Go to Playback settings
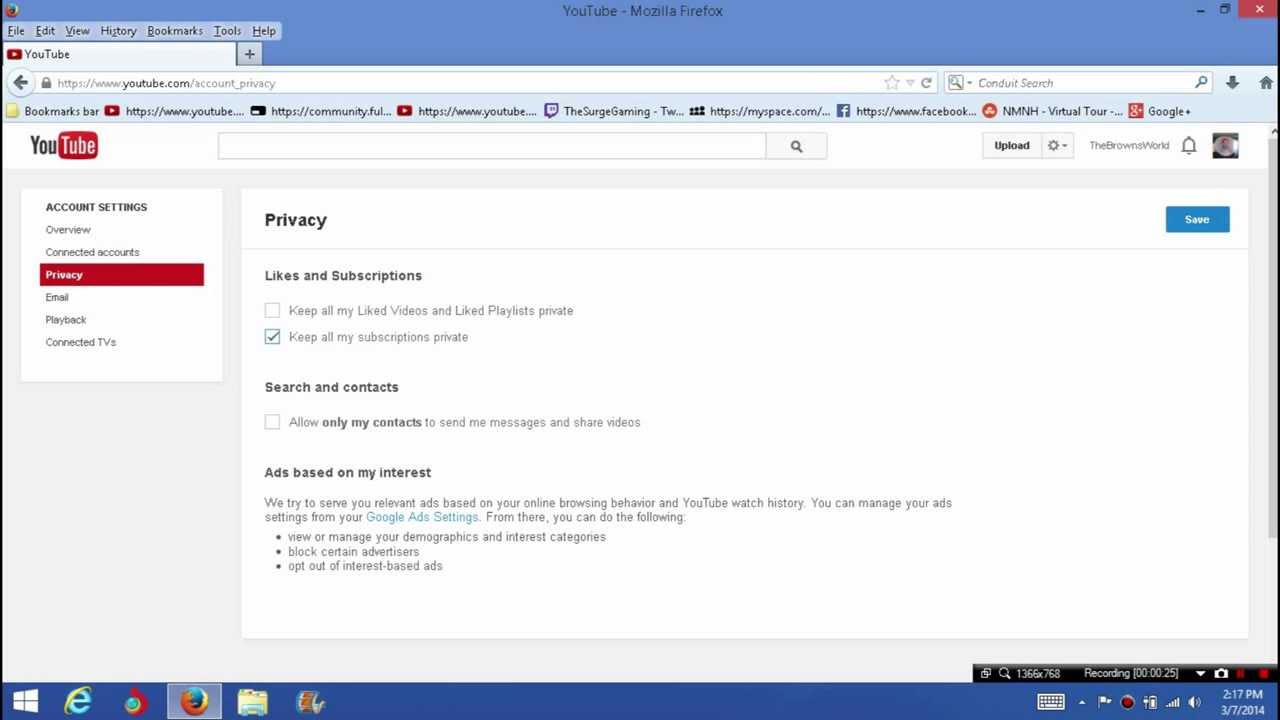The image size is (1280, 720). pos(66,320)
